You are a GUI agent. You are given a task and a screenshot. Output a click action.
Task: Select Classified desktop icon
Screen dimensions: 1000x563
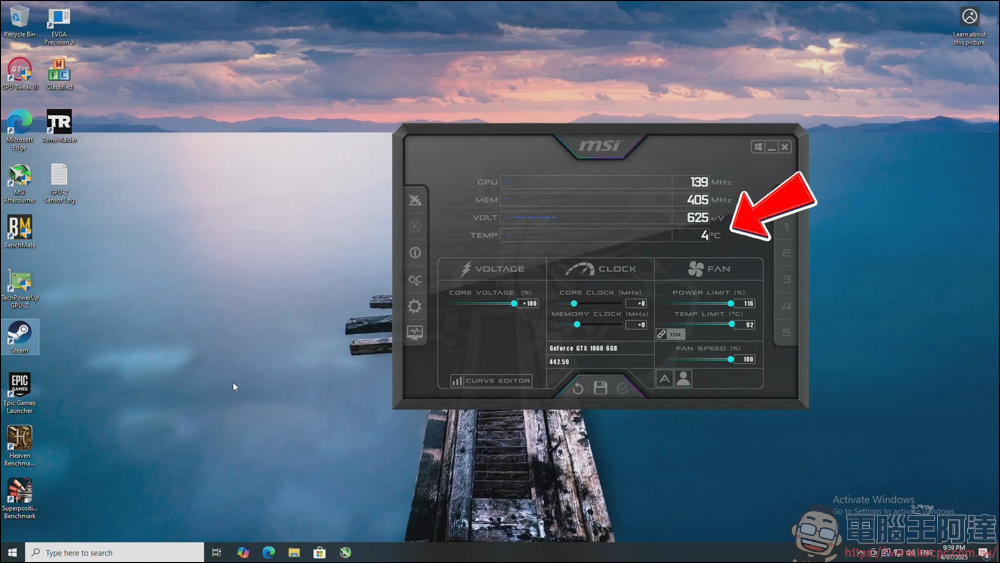[59, 74]
